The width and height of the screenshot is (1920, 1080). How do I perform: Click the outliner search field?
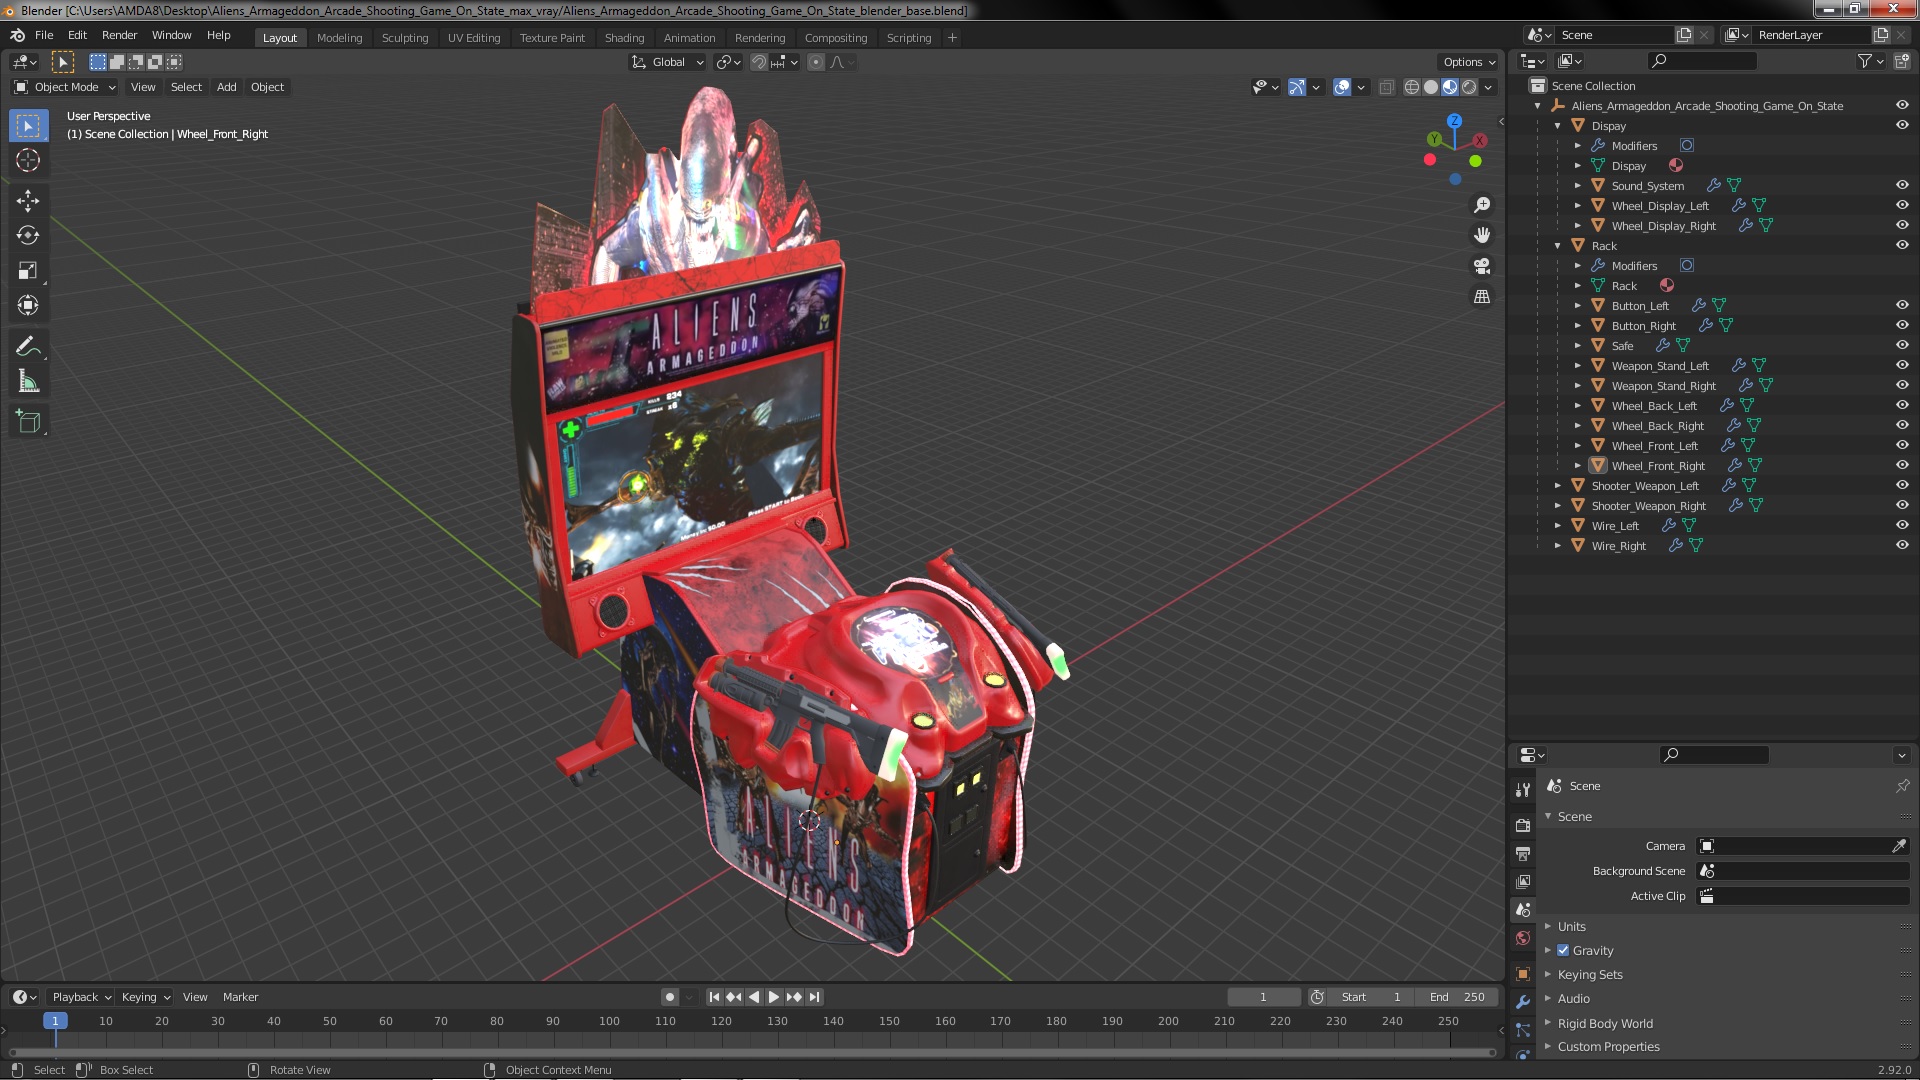[x=1703, y=61]
